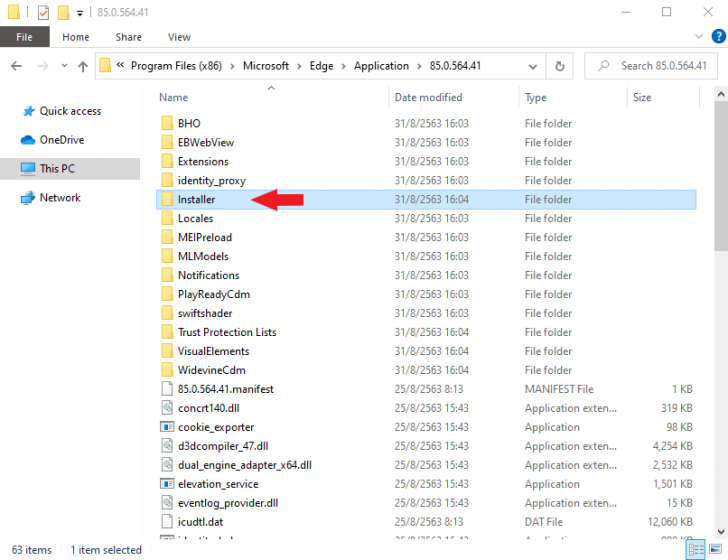
Task: Open address bar history dropdown
Action: coord(533,67)
